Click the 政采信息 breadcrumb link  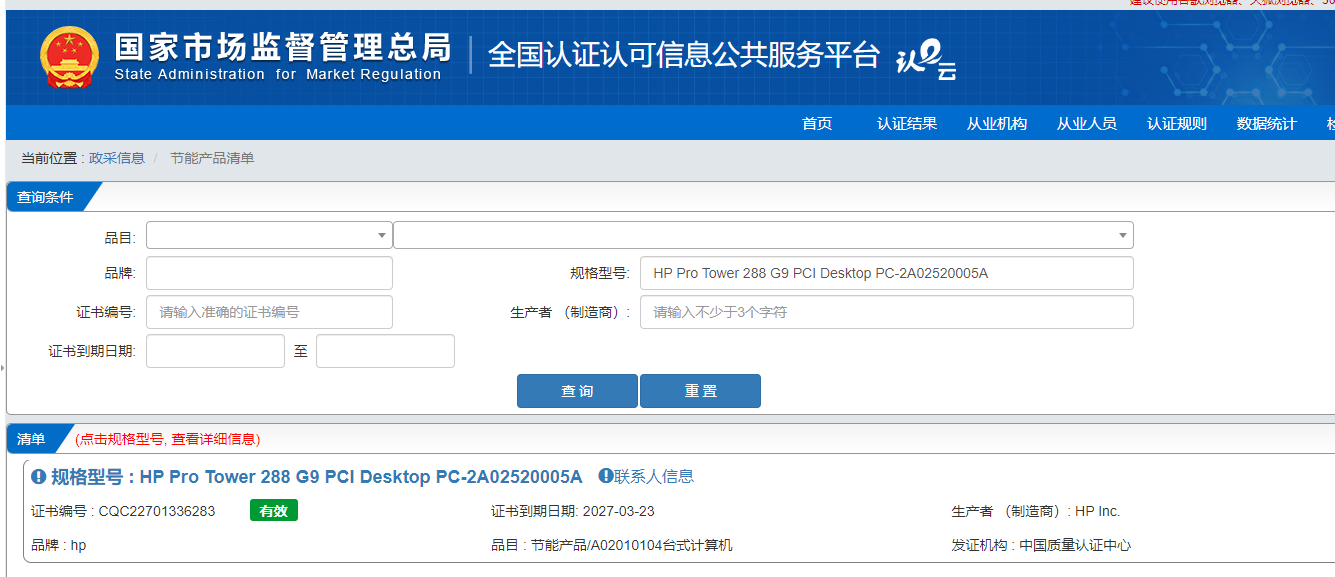[117, 158]
